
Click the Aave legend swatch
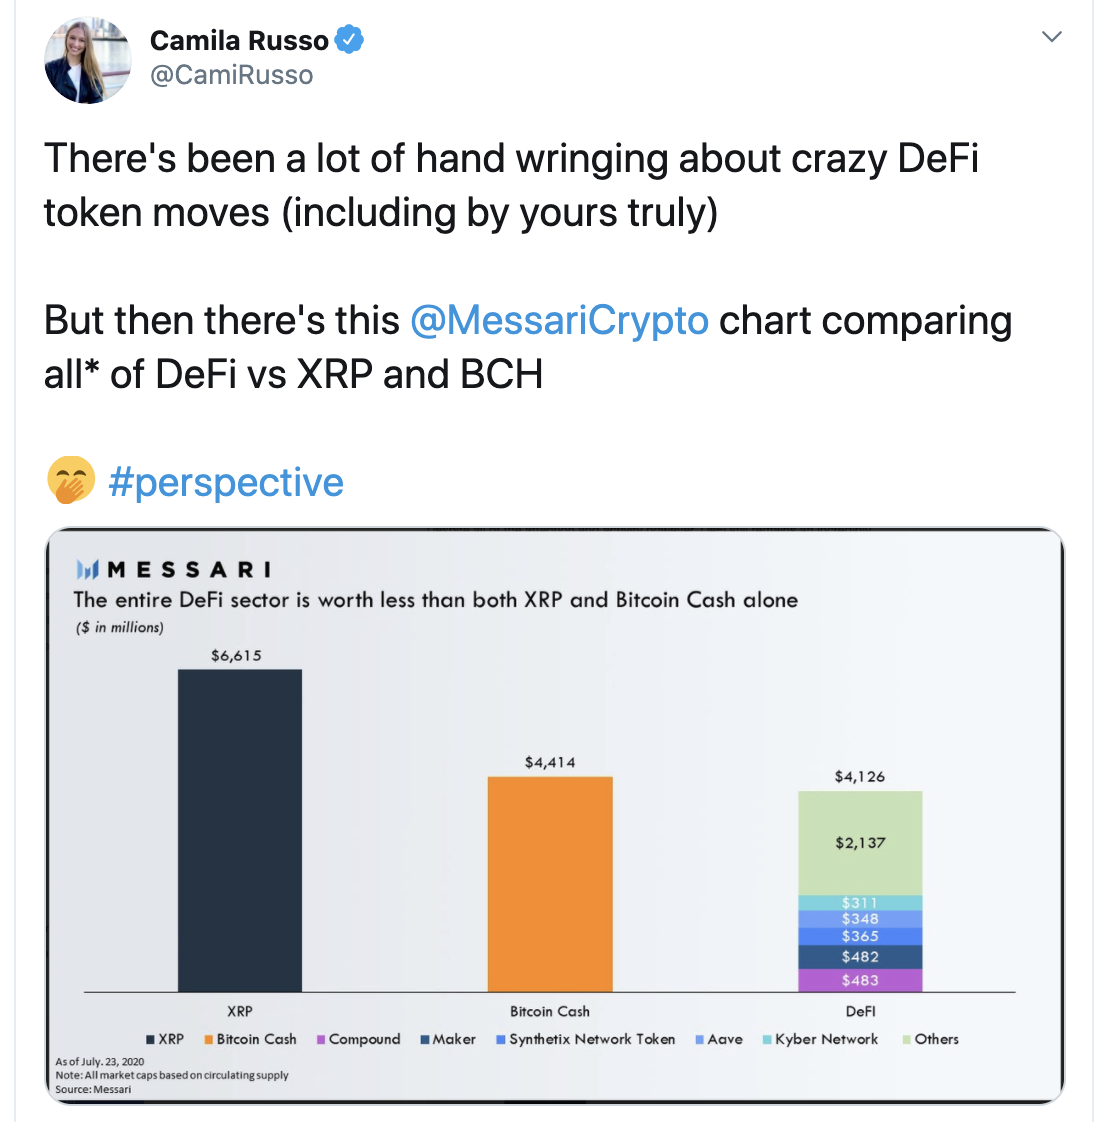[700, 1040]
